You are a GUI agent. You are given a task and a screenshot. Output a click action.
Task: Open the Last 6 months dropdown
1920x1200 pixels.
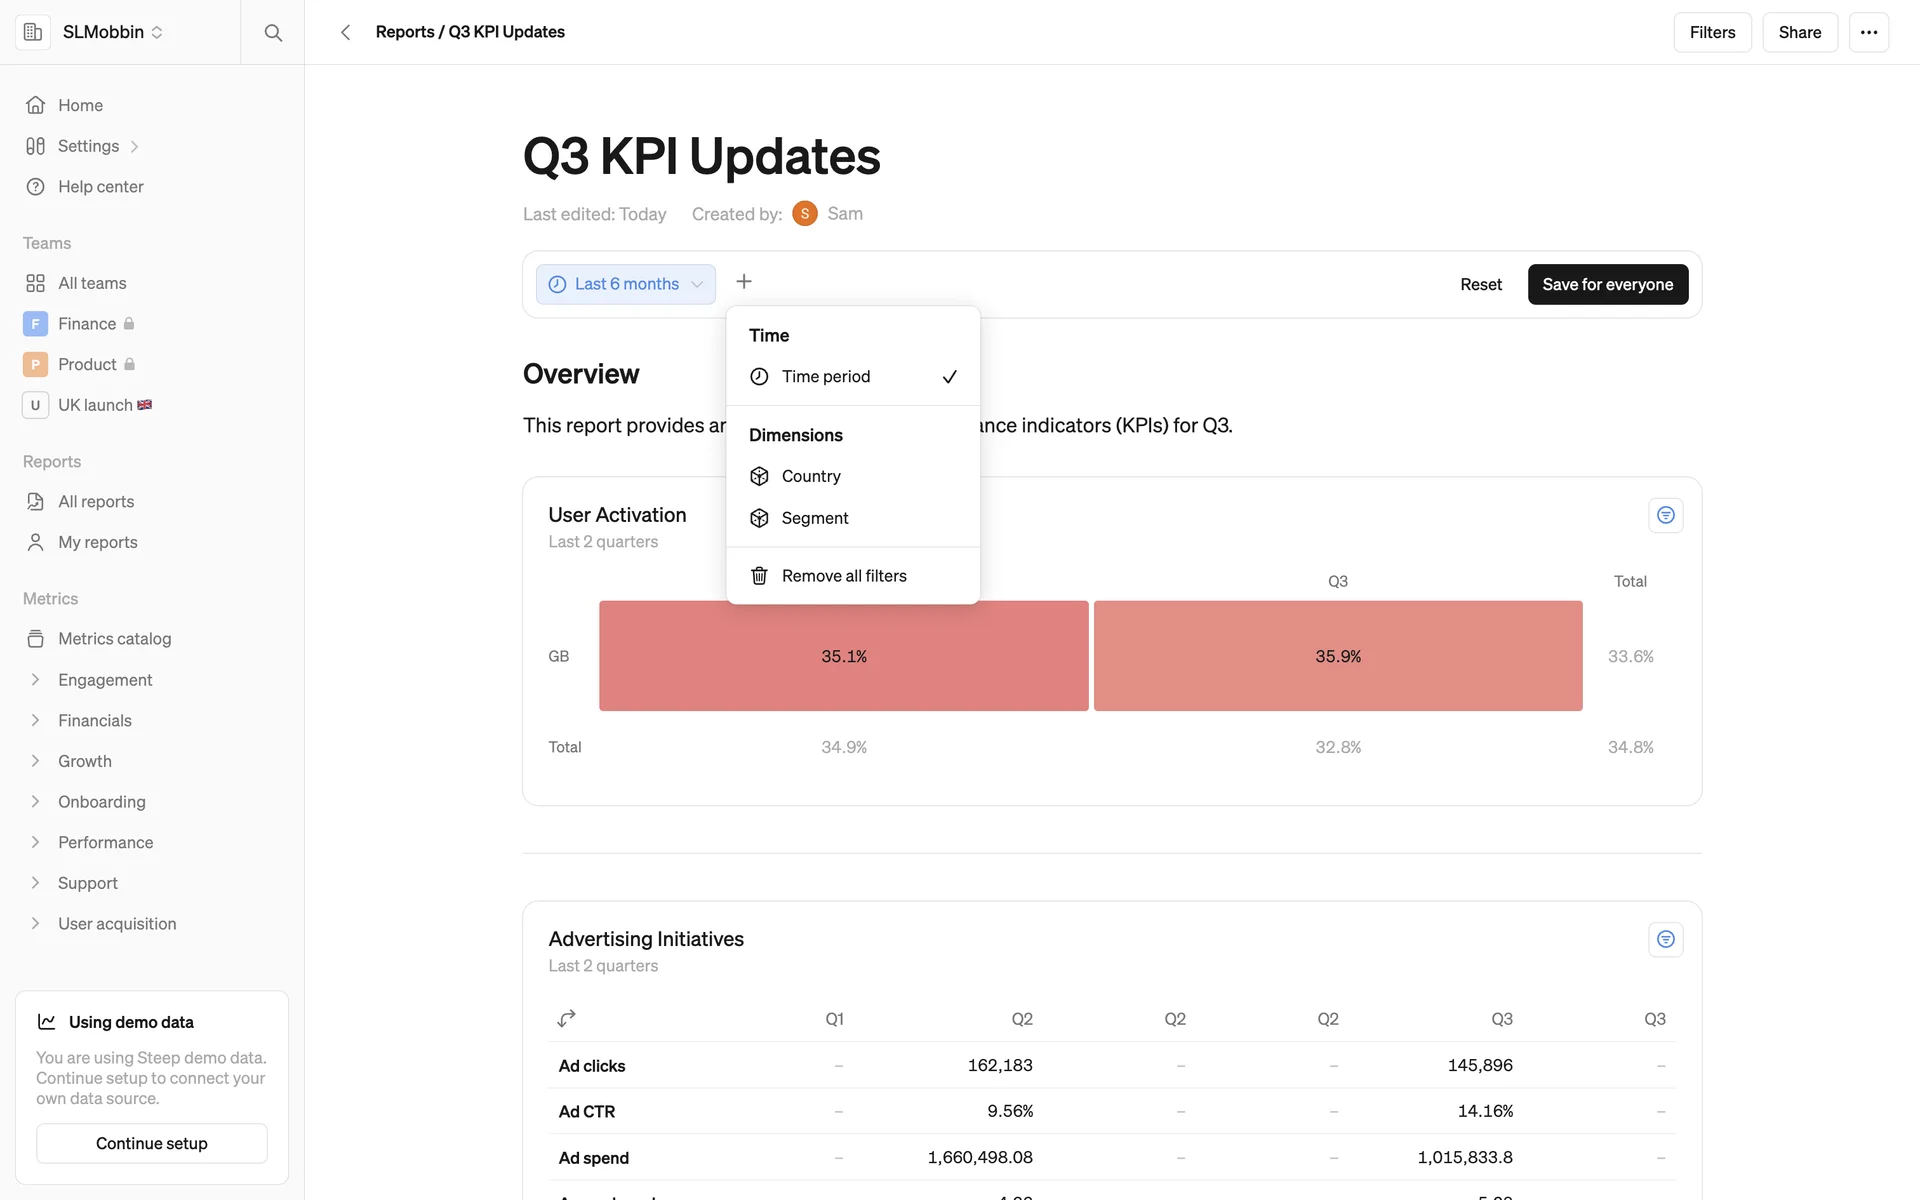pos(626,284)
